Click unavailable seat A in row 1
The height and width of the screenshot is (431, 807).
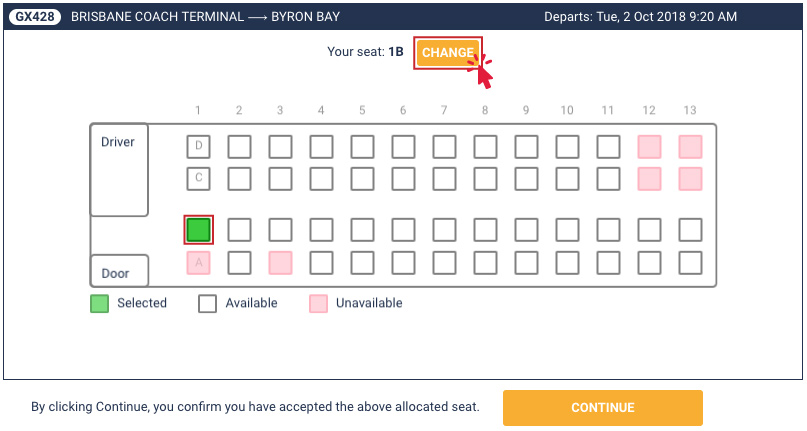coord(199,263)
